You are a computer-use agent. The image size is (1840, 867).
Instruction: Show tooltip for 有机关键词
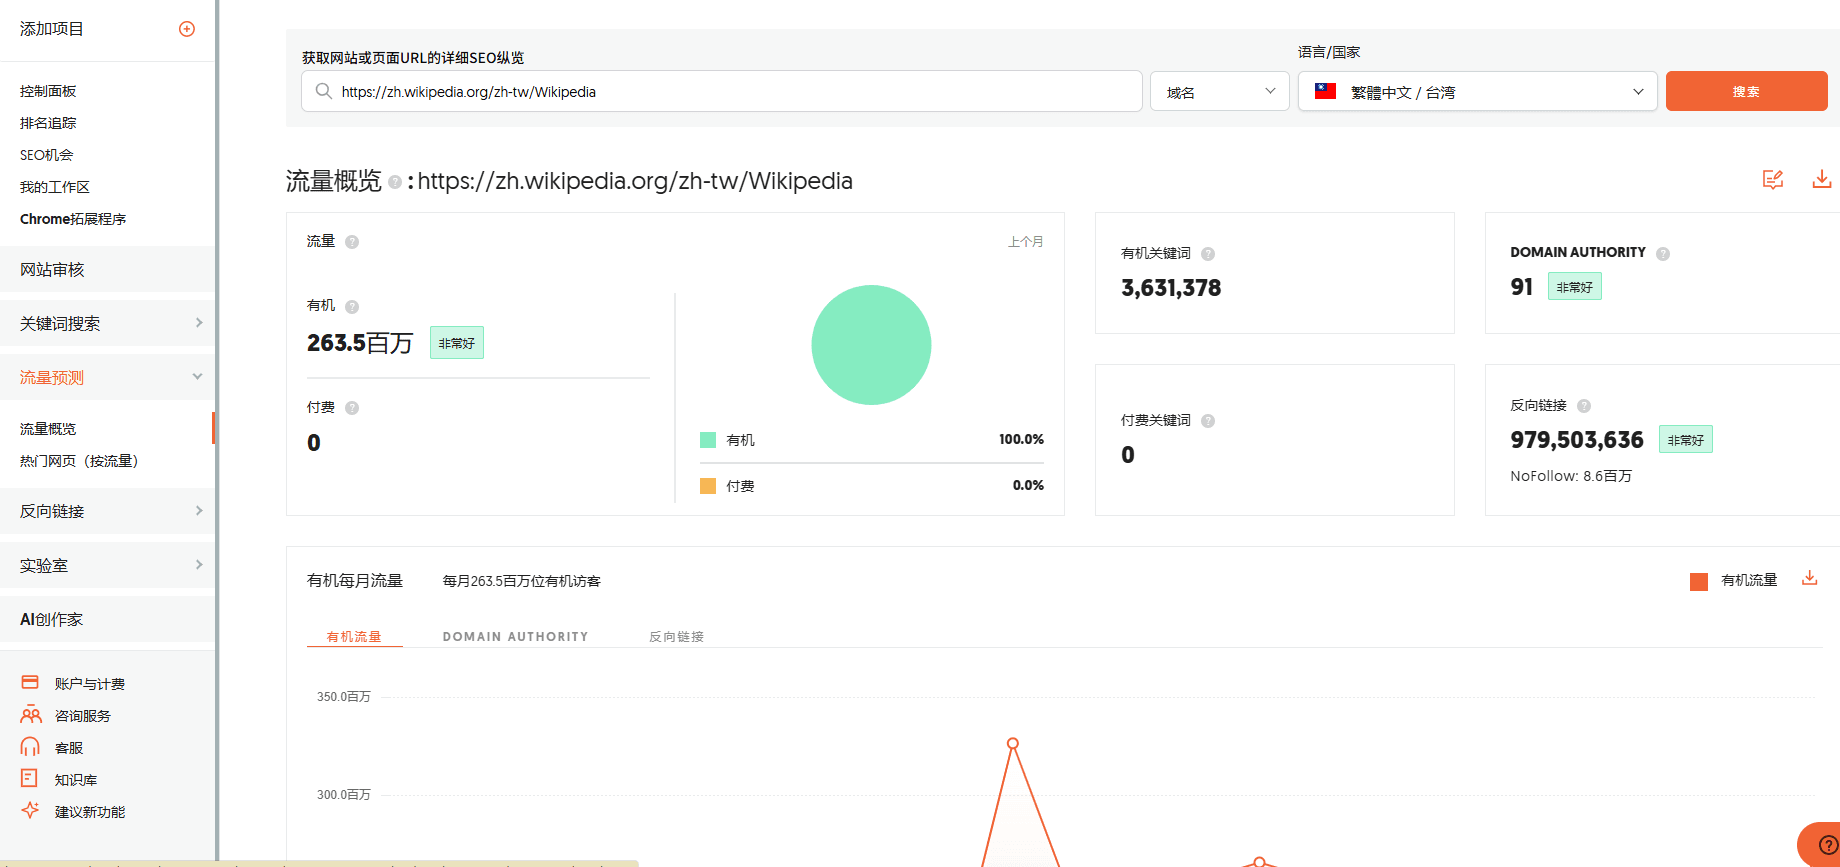pyautogui.click(x=1208, y=254)
